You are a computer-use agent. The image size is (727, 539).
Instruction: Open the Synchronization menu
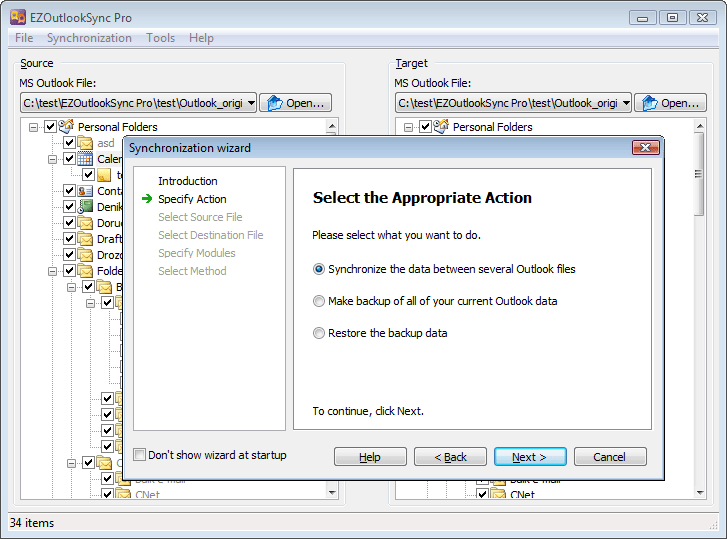pos(89,38)
